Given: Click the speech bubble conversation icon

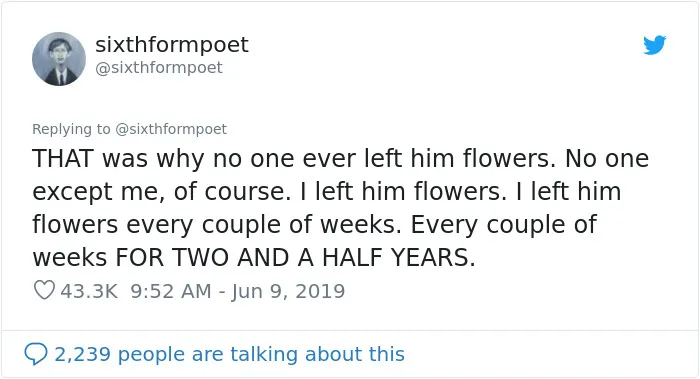Looking at the screenshot, I should (x=36, y=354).
